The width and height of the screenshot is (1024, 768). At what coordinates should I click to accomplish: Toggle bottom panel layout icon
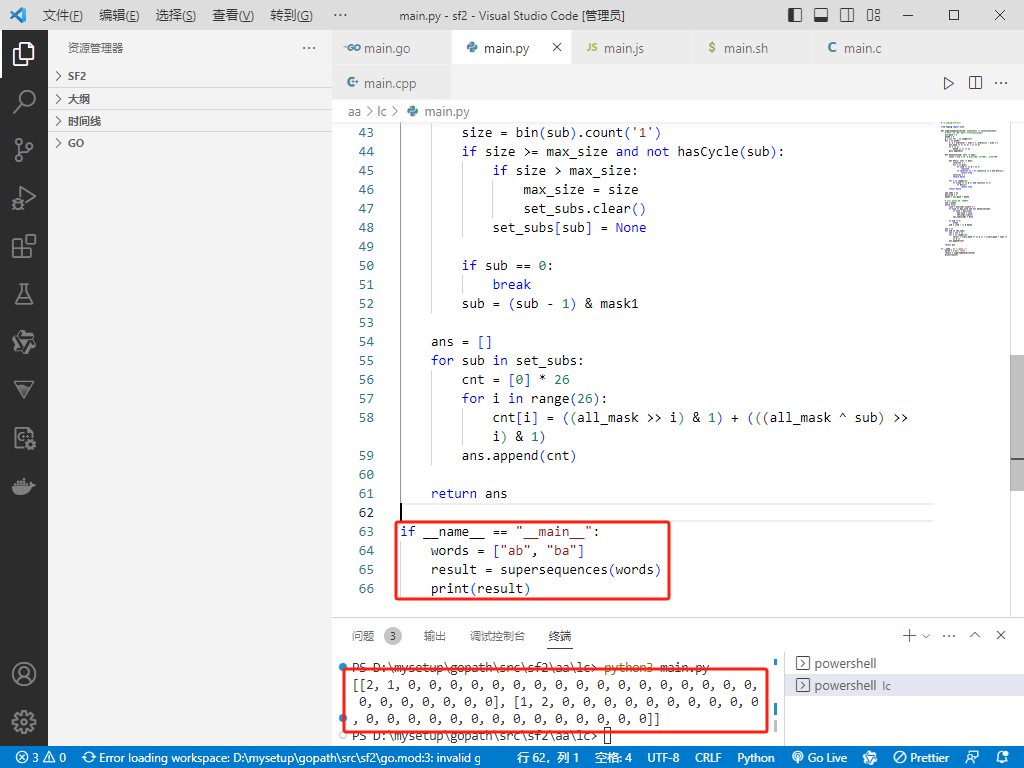[821, 15]
